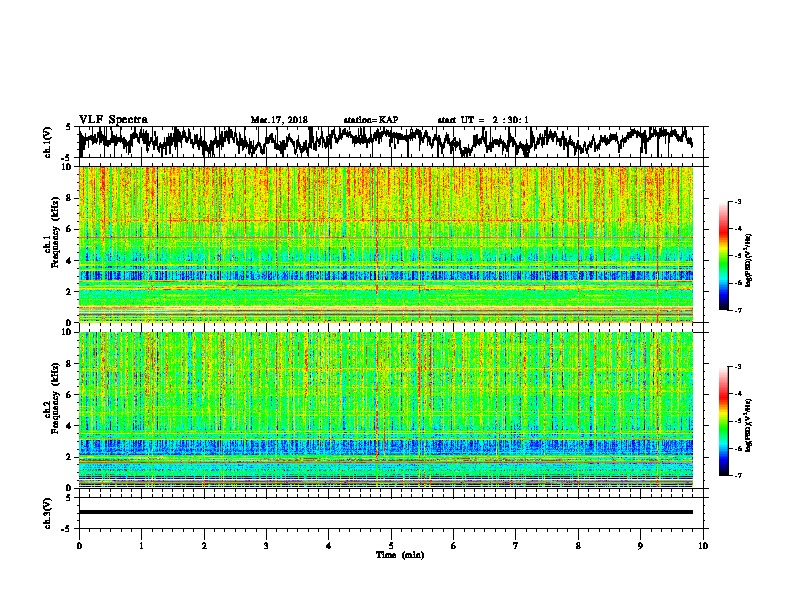Click the "2" kHz tick of ch.2 spectrogram
This screenshot has width=792, height=612.
pos(69,457)
